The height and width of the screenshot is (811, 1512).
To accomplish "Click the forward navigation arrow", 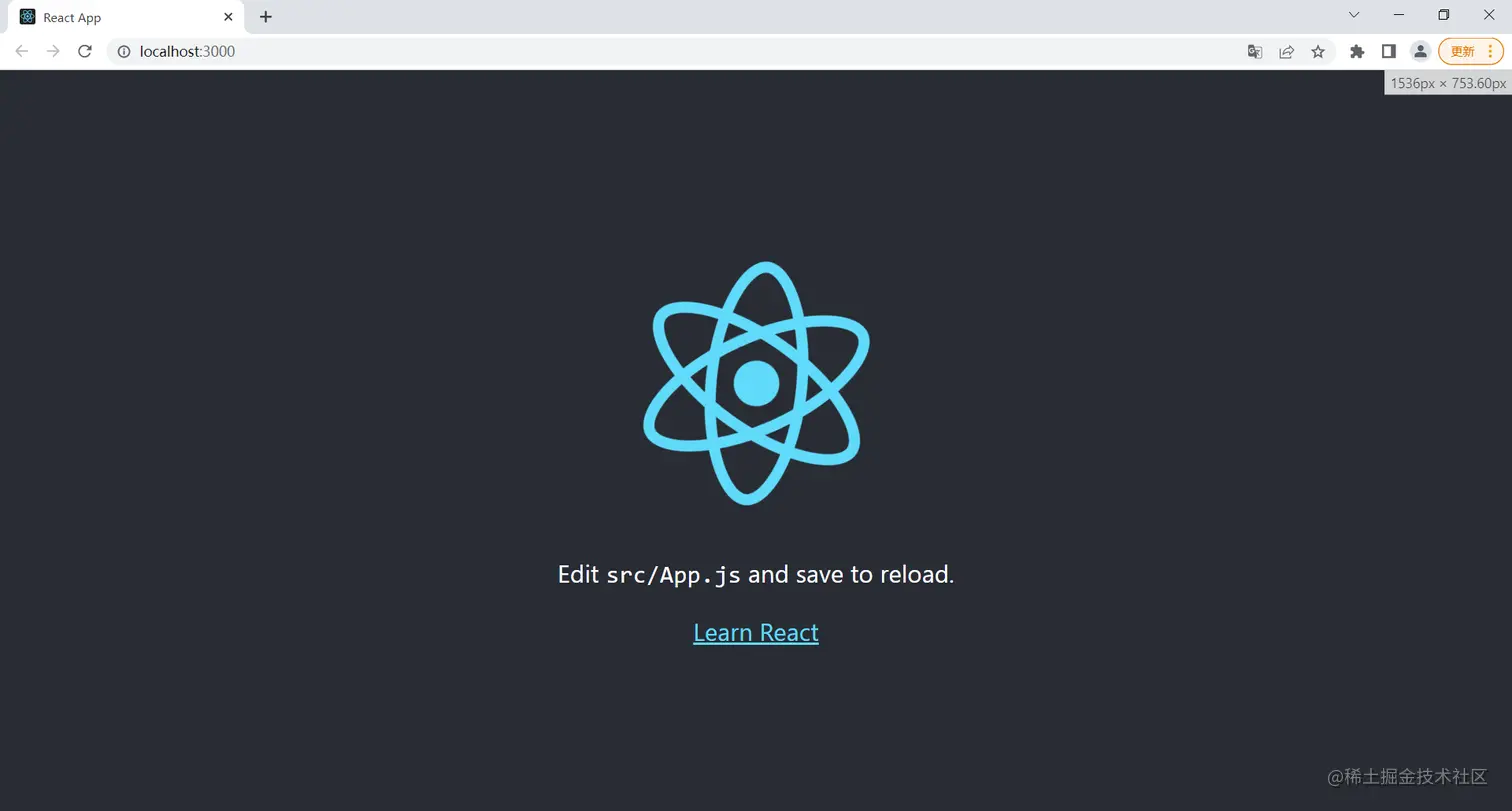I will coord(53,51).
